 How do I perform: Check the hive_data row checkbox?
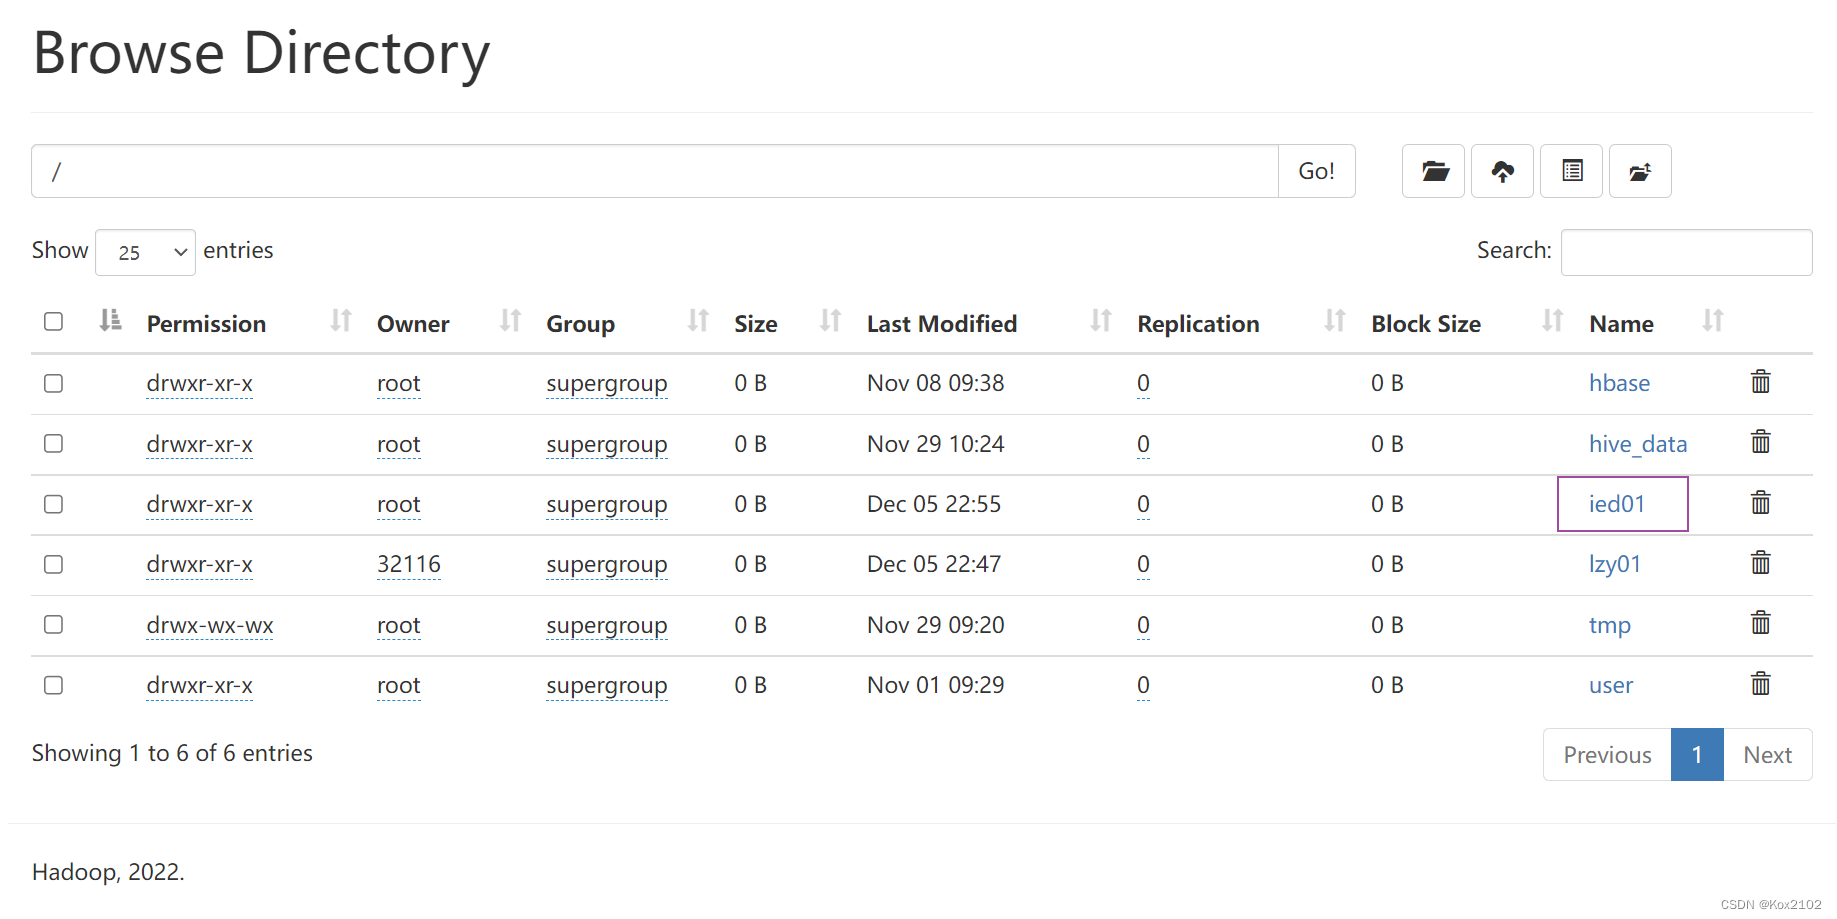pos(54,444)
